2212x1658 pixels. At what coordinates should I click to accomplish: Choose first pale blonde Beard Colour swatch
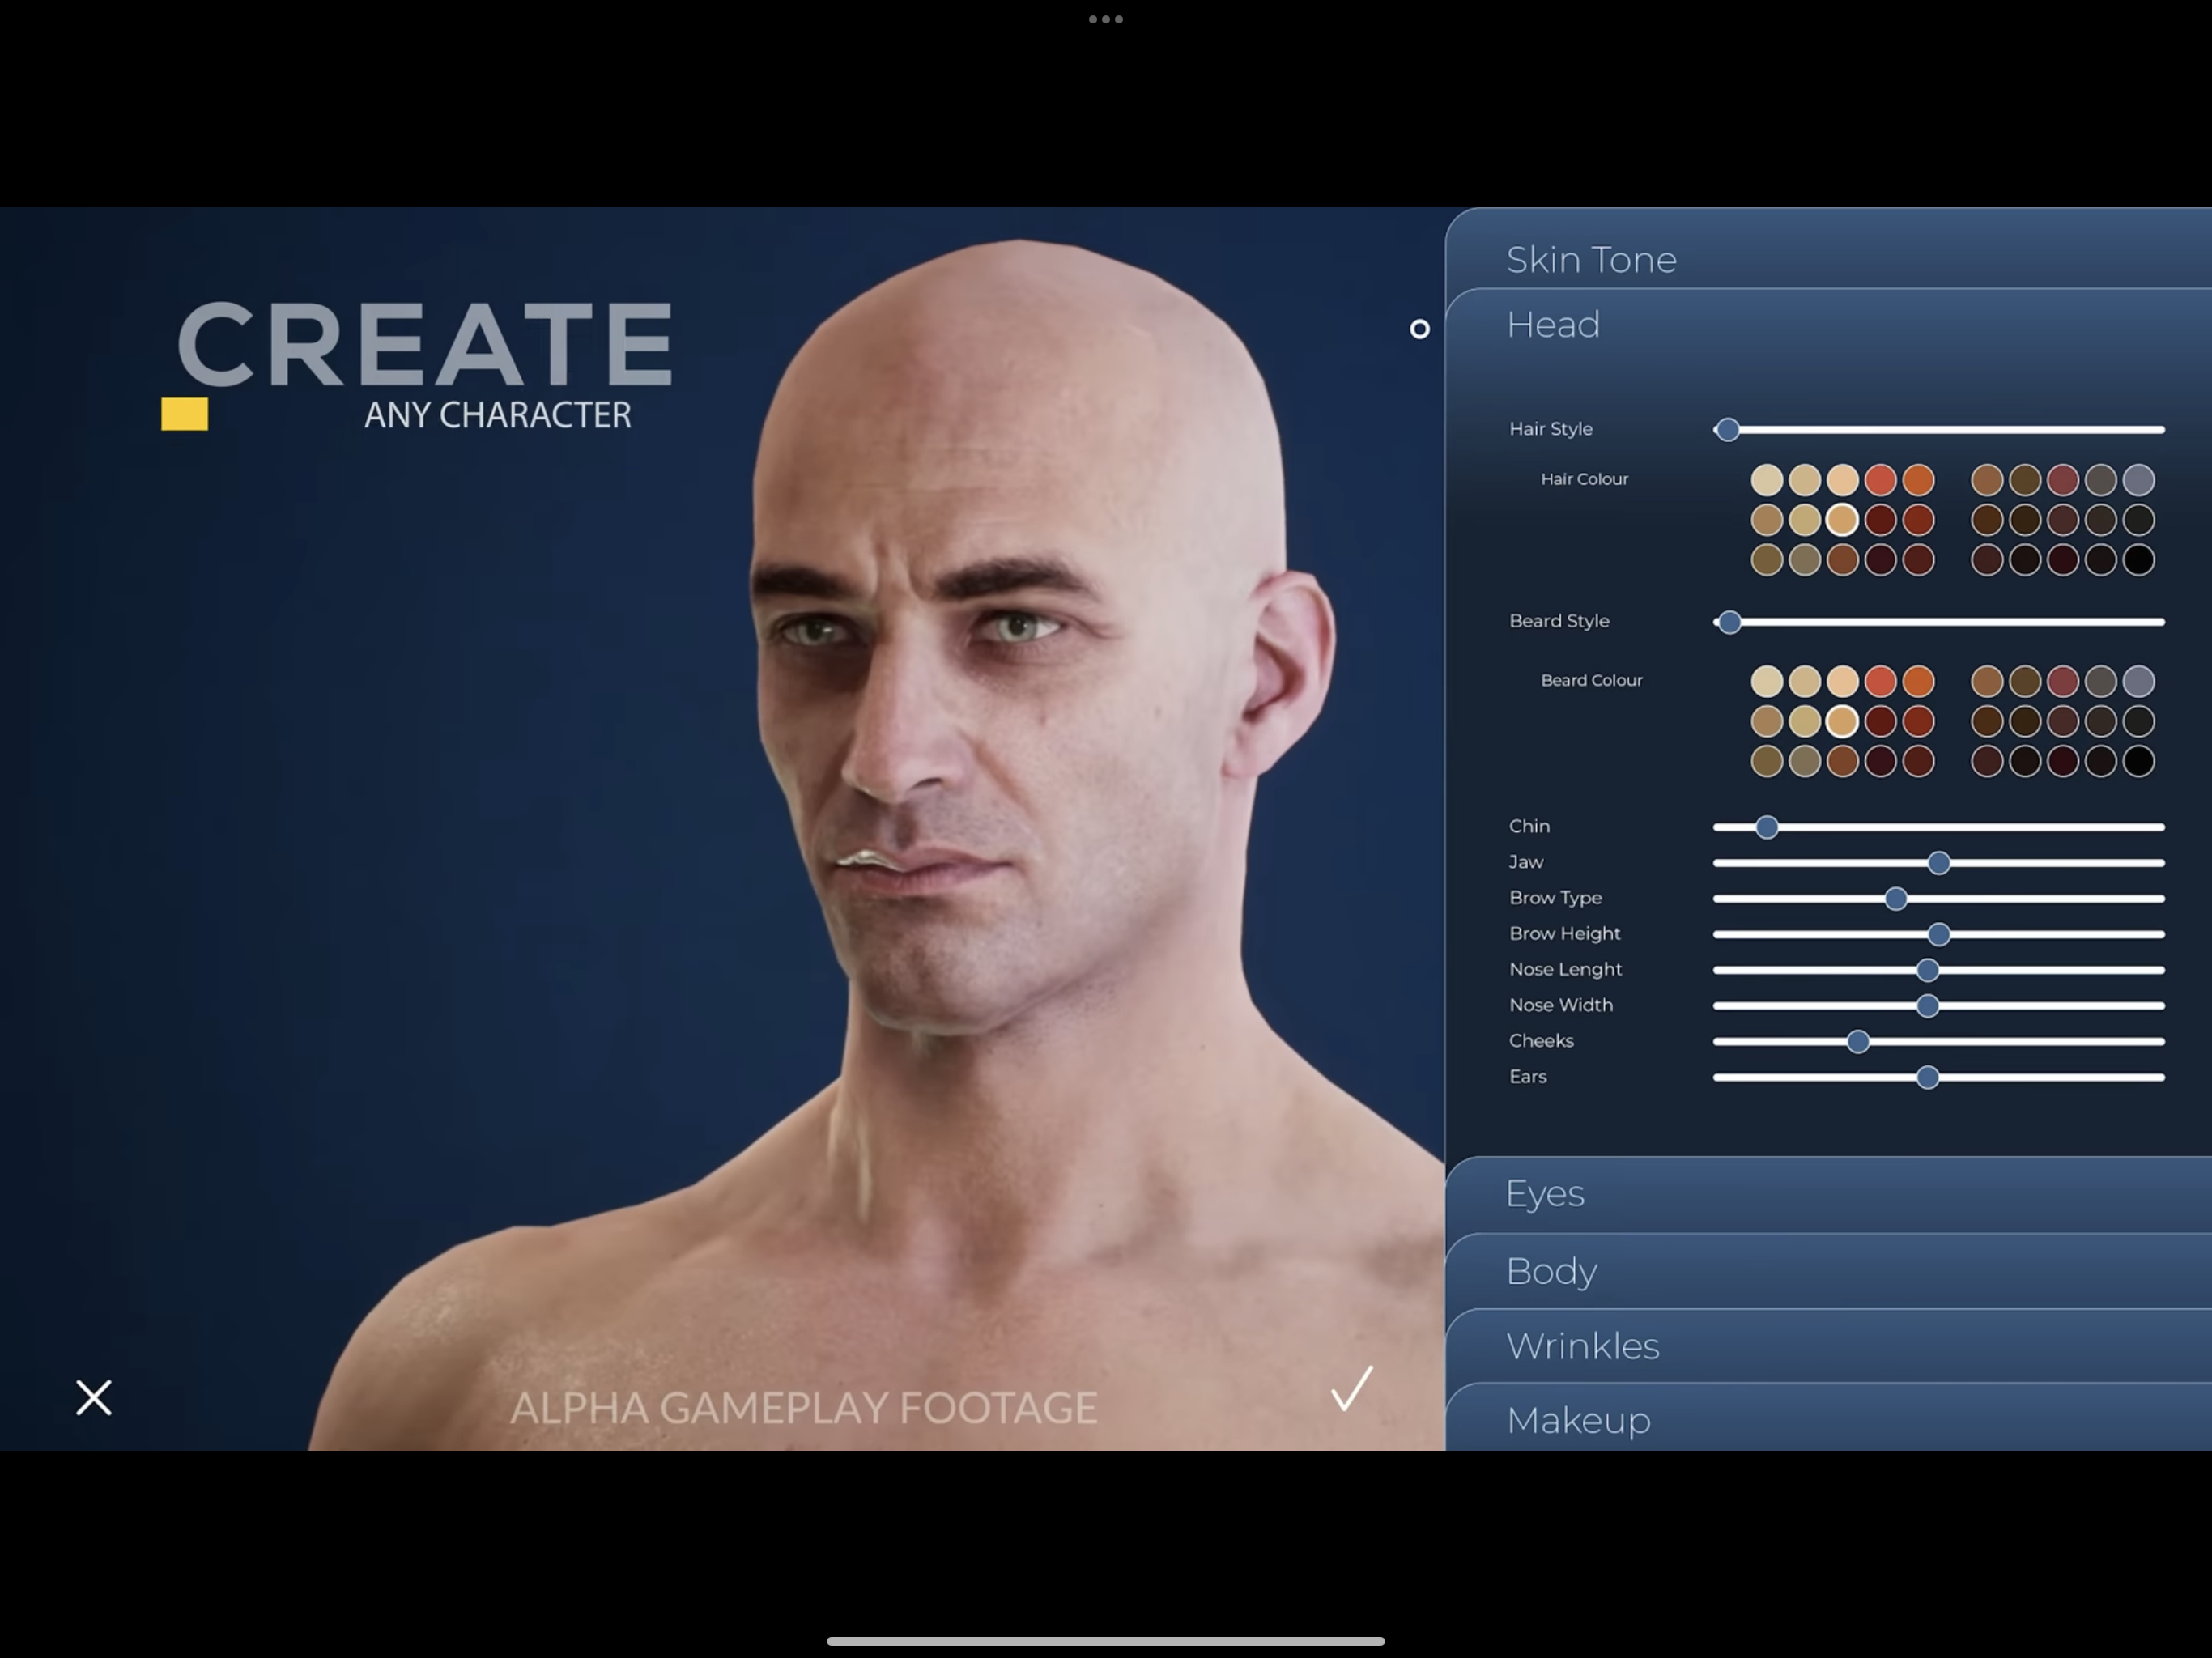pyautogui.click(x=1767, y=681)
